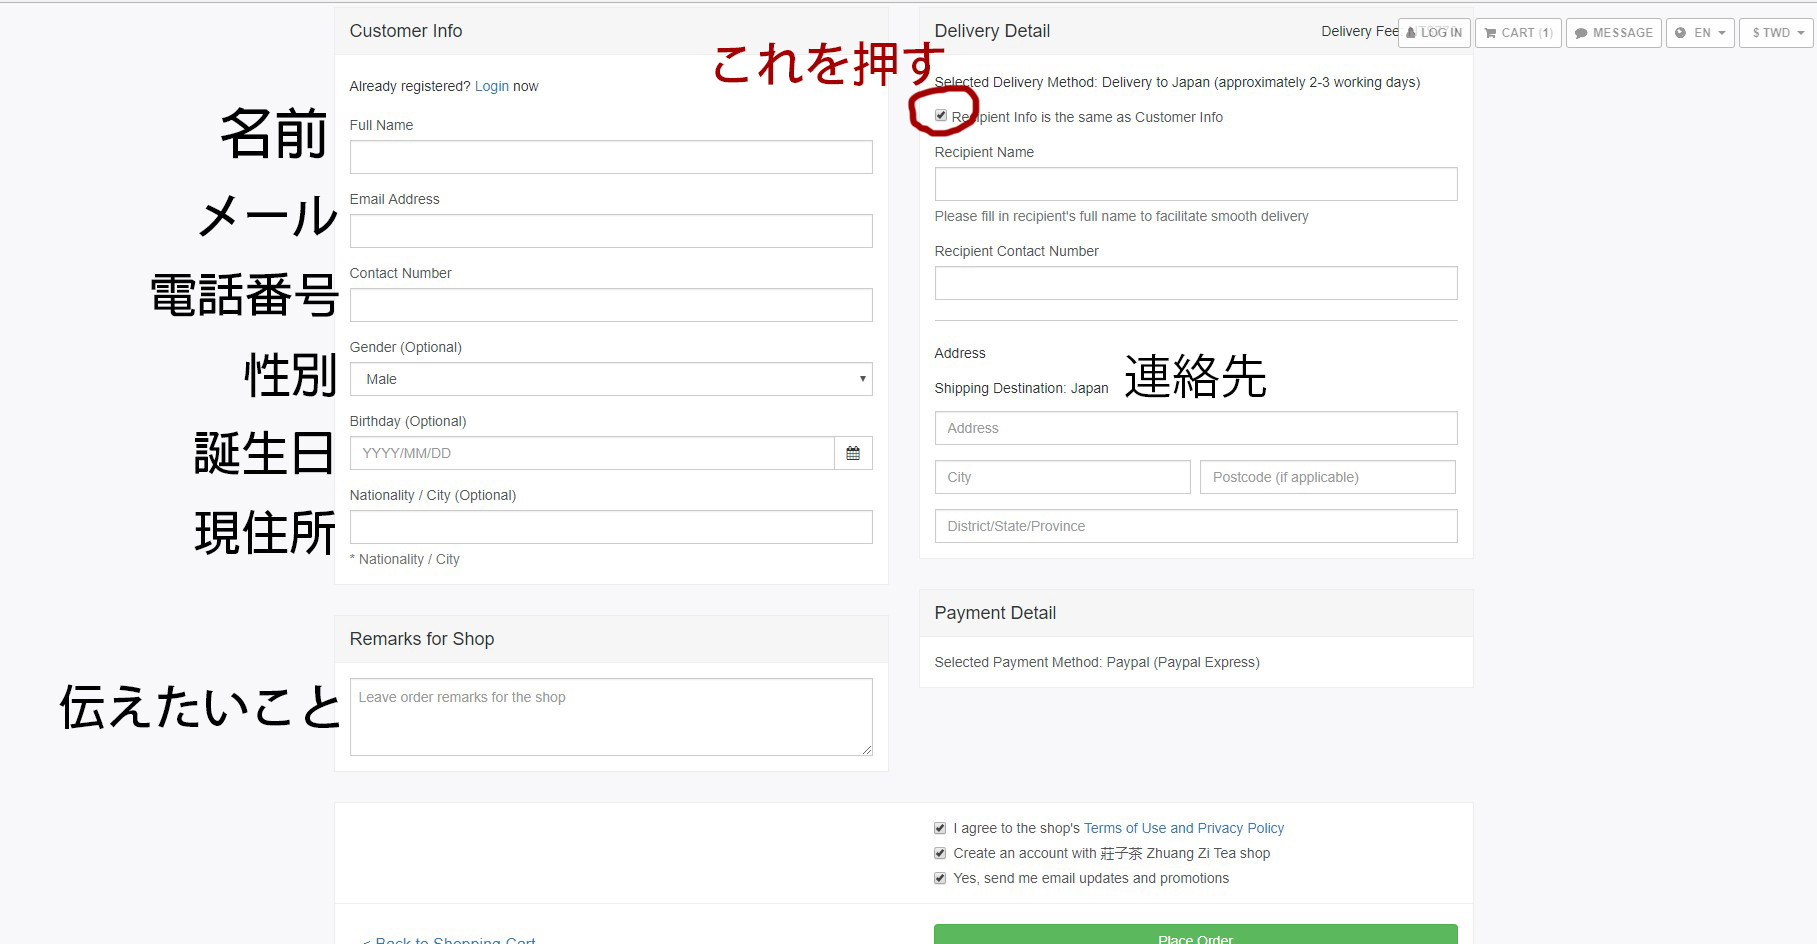
Task: Click the LOG IN button
Action: click(1434, 33)
